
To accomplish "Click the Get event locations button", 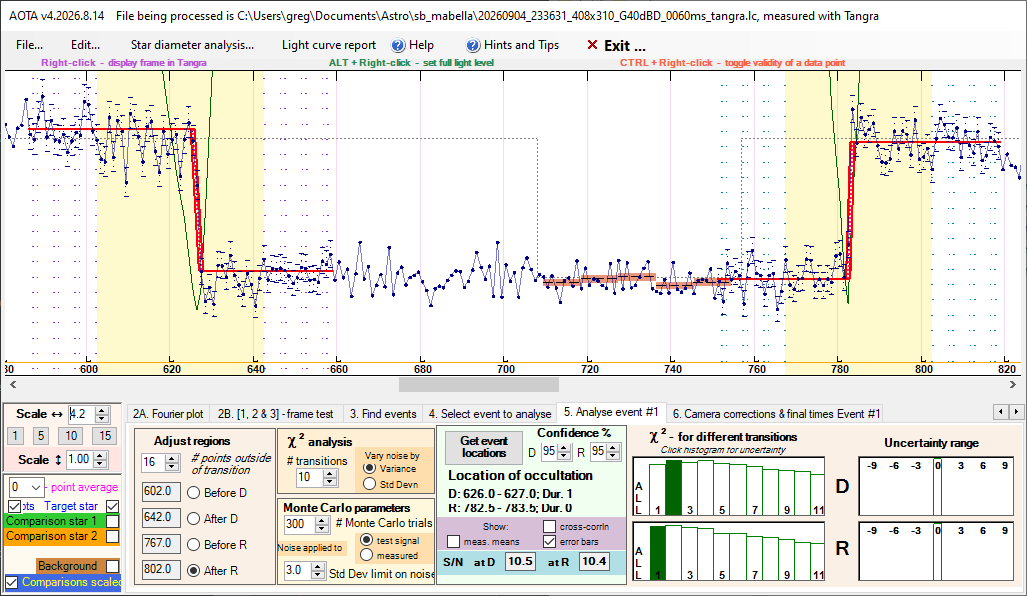I will tap(483, 447).
